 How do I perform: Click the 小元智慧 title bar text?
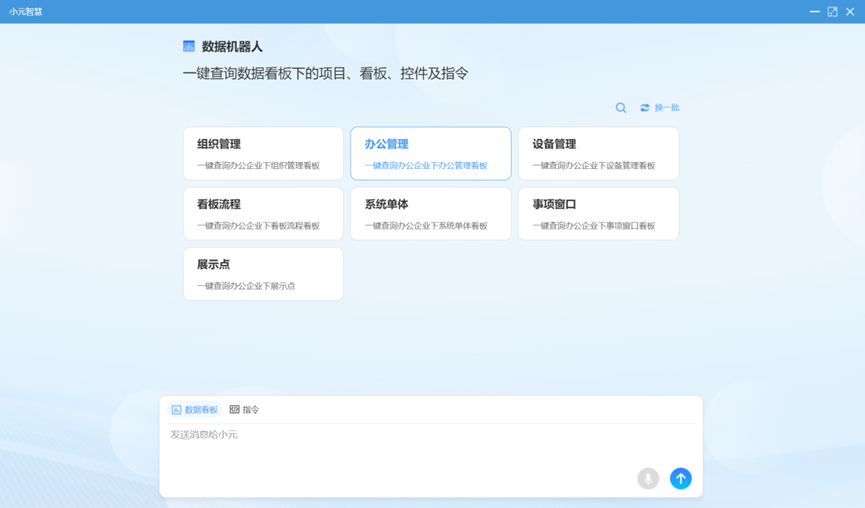(26, 12)
